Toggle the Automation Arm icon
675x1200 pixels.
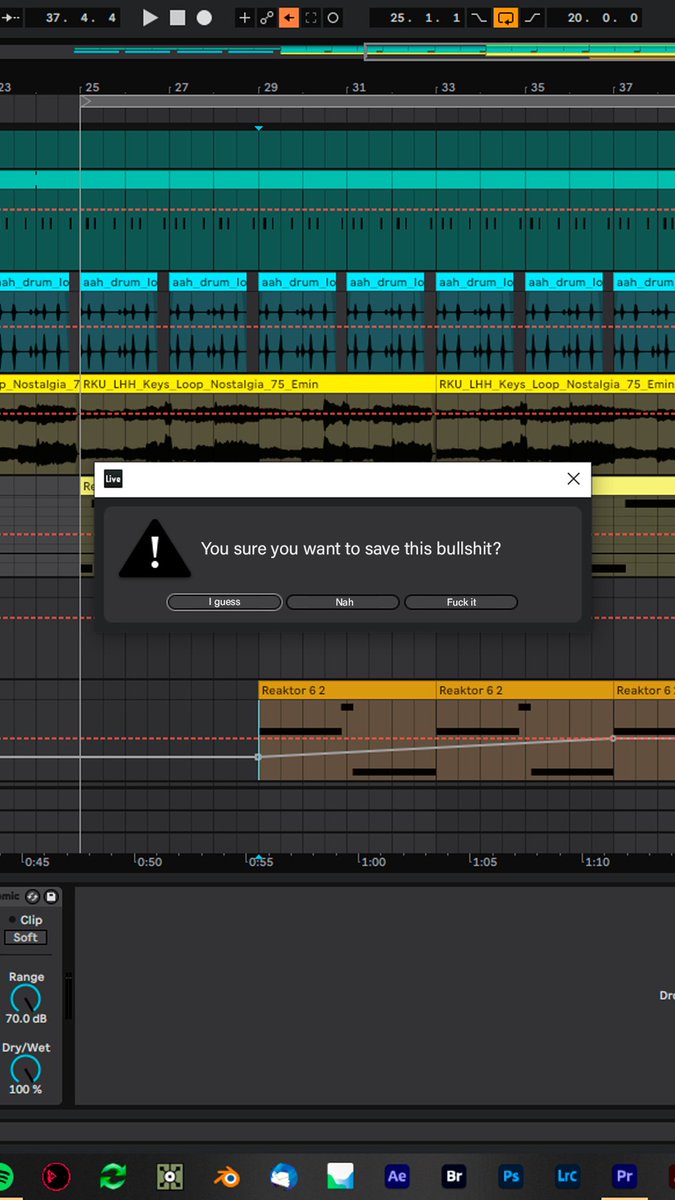pyautogui.click(x=267, y=18)
